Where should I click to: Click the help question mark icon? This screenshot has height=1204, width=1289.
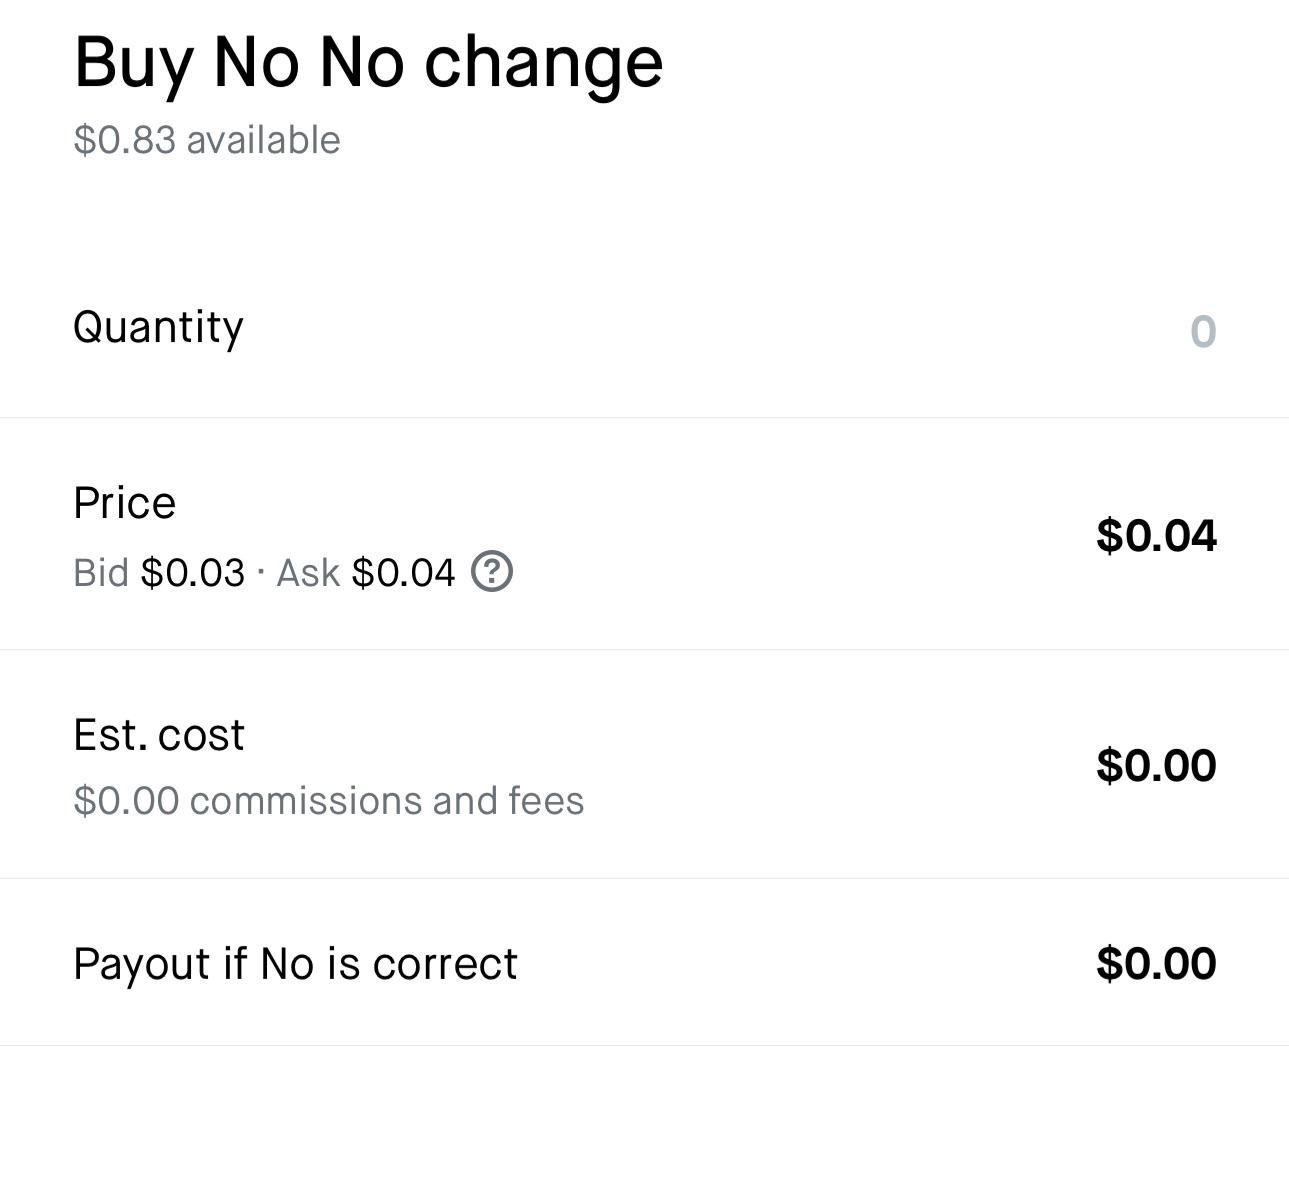pyautogui.click(x=492, y=572)
